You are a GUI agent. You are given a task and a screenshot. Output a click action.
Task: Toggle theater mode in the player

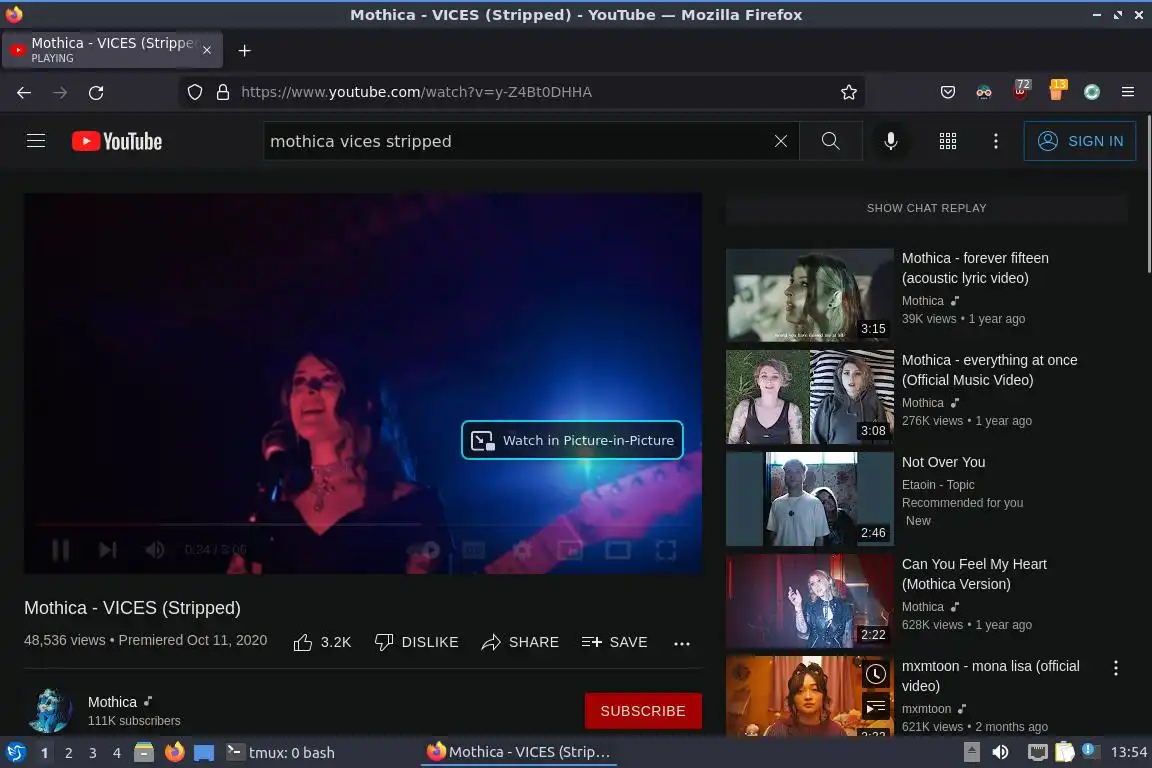tap(617, 550)
